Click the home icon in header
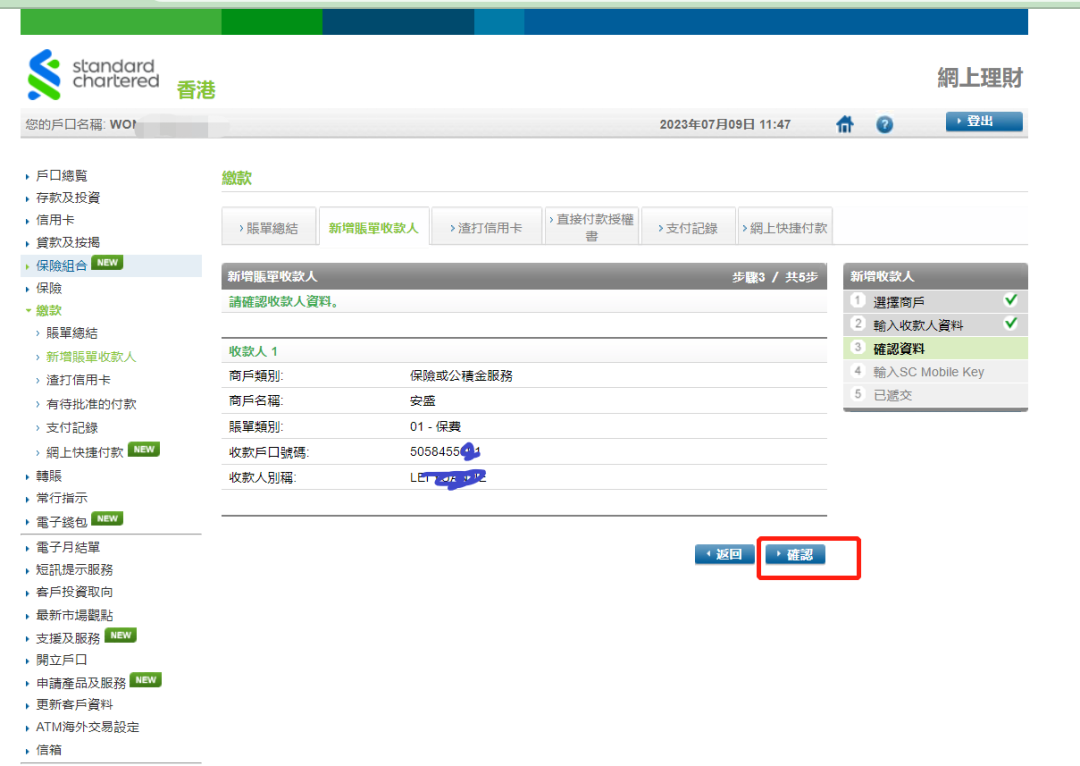 (x=845, y=124)
